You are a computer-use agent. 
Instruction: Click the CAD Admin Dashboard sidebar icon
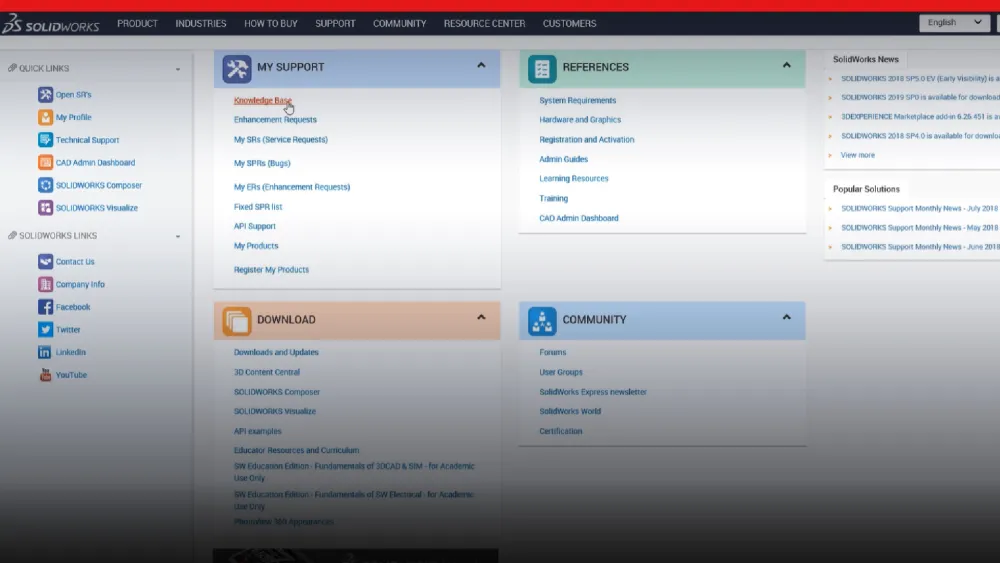click(x=45, y=163)
